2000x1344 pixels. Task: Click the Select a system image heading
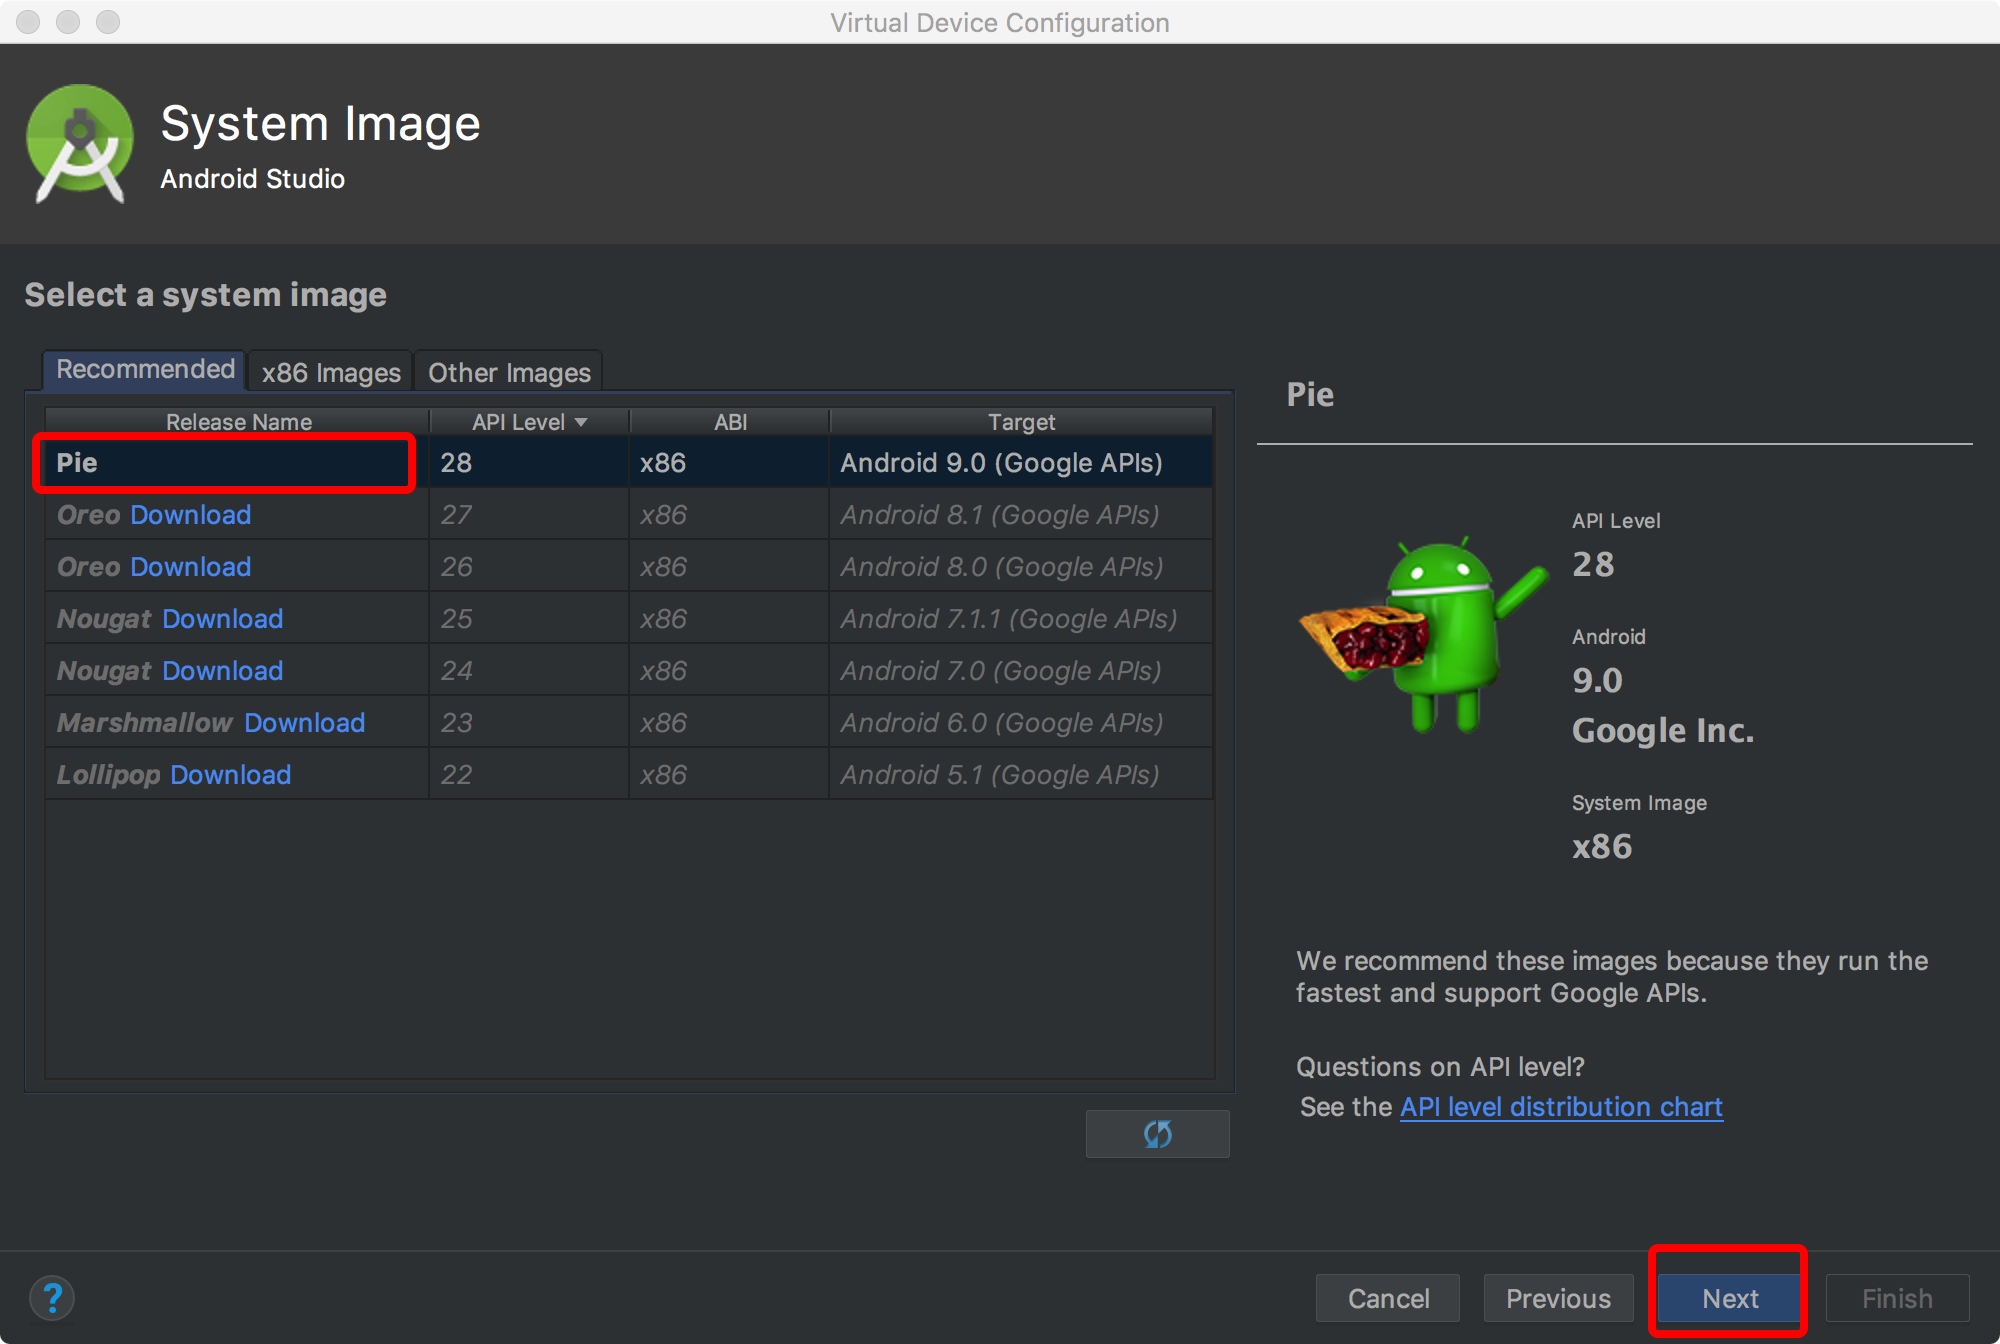(x=205, y=295)
